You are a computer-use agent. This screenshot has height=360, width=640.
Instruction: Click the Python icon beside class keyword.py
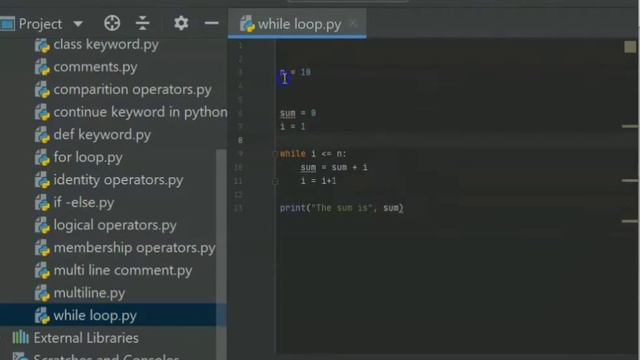[42, 45]
